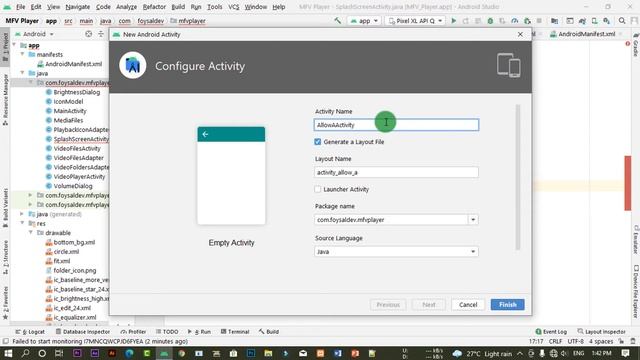640x360 pixels.
Task: Select BrightnessDialog class in tree
Action: coord(77,92)
